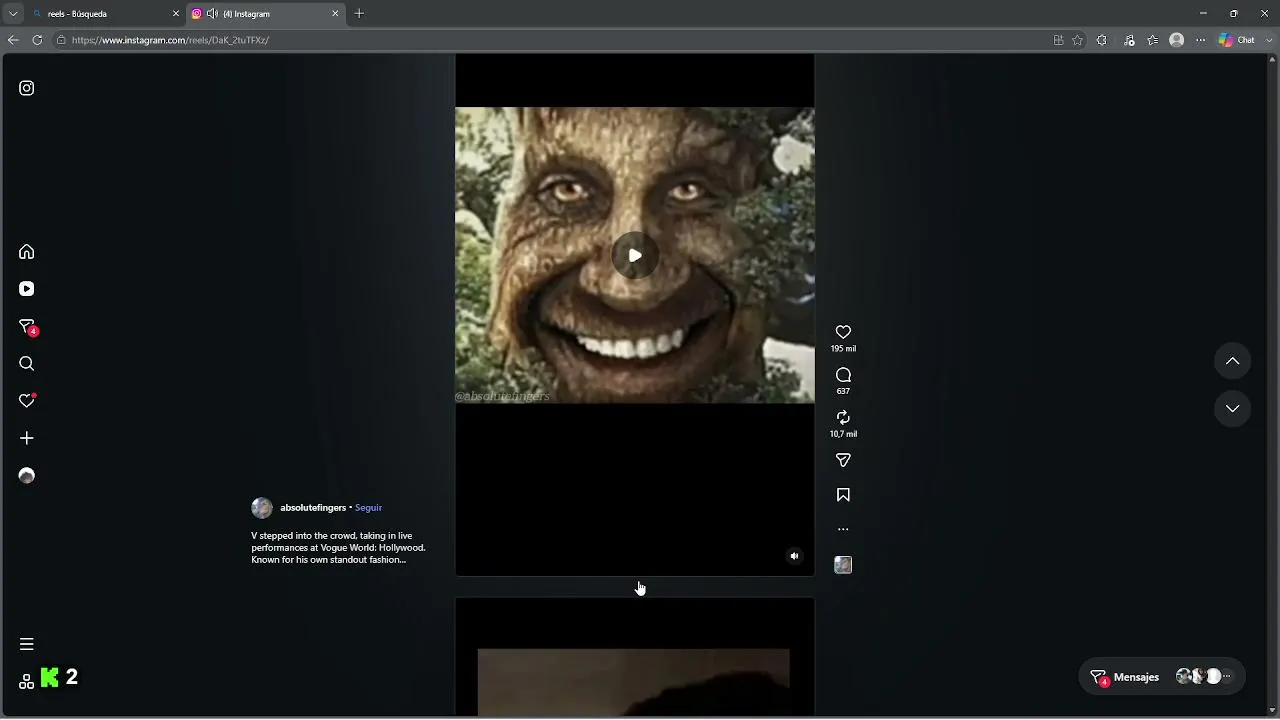Open your profile from the sidebar avatar
The width and height of the screenshot is (1280, 720).
27,476
